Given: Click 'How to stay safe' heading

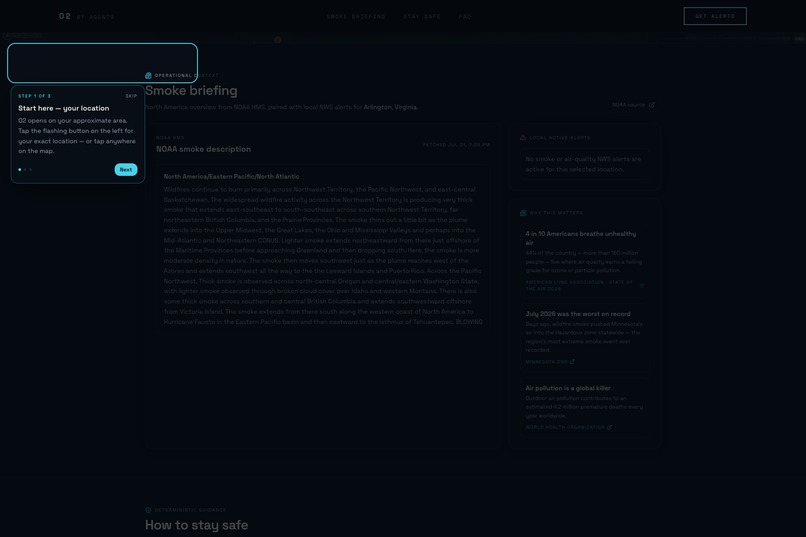Looking at the screenshot, I should click(x=196, y=525).
